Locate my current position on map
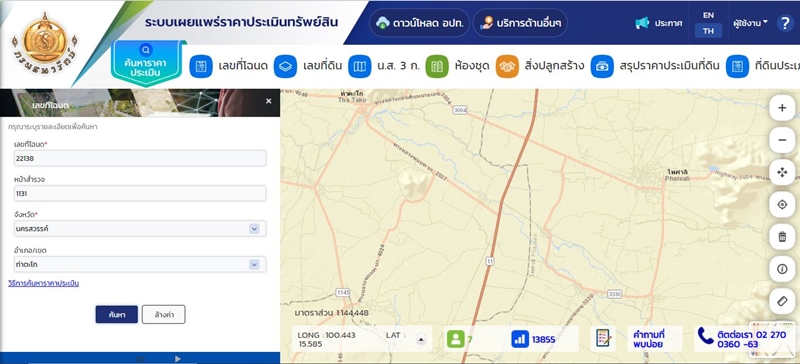 point(782,205)
